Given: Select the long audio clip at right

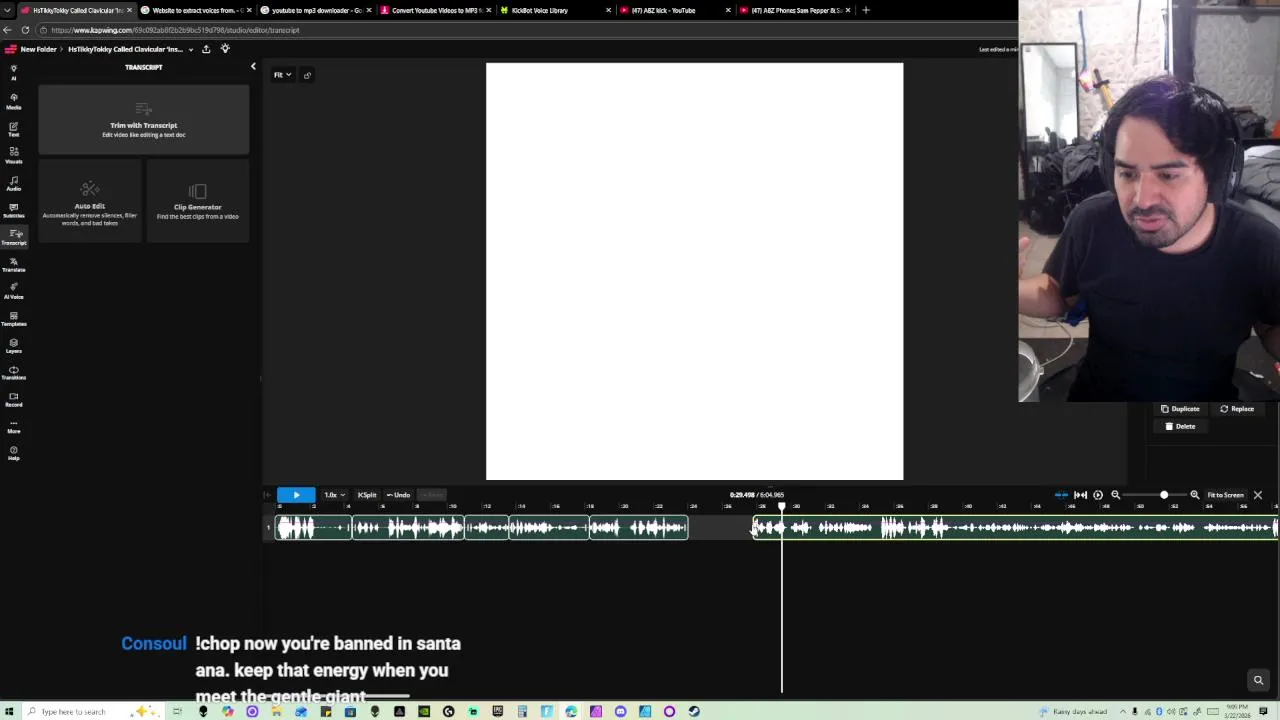Looking at the screenshot, I should [x=1015, y=528].
